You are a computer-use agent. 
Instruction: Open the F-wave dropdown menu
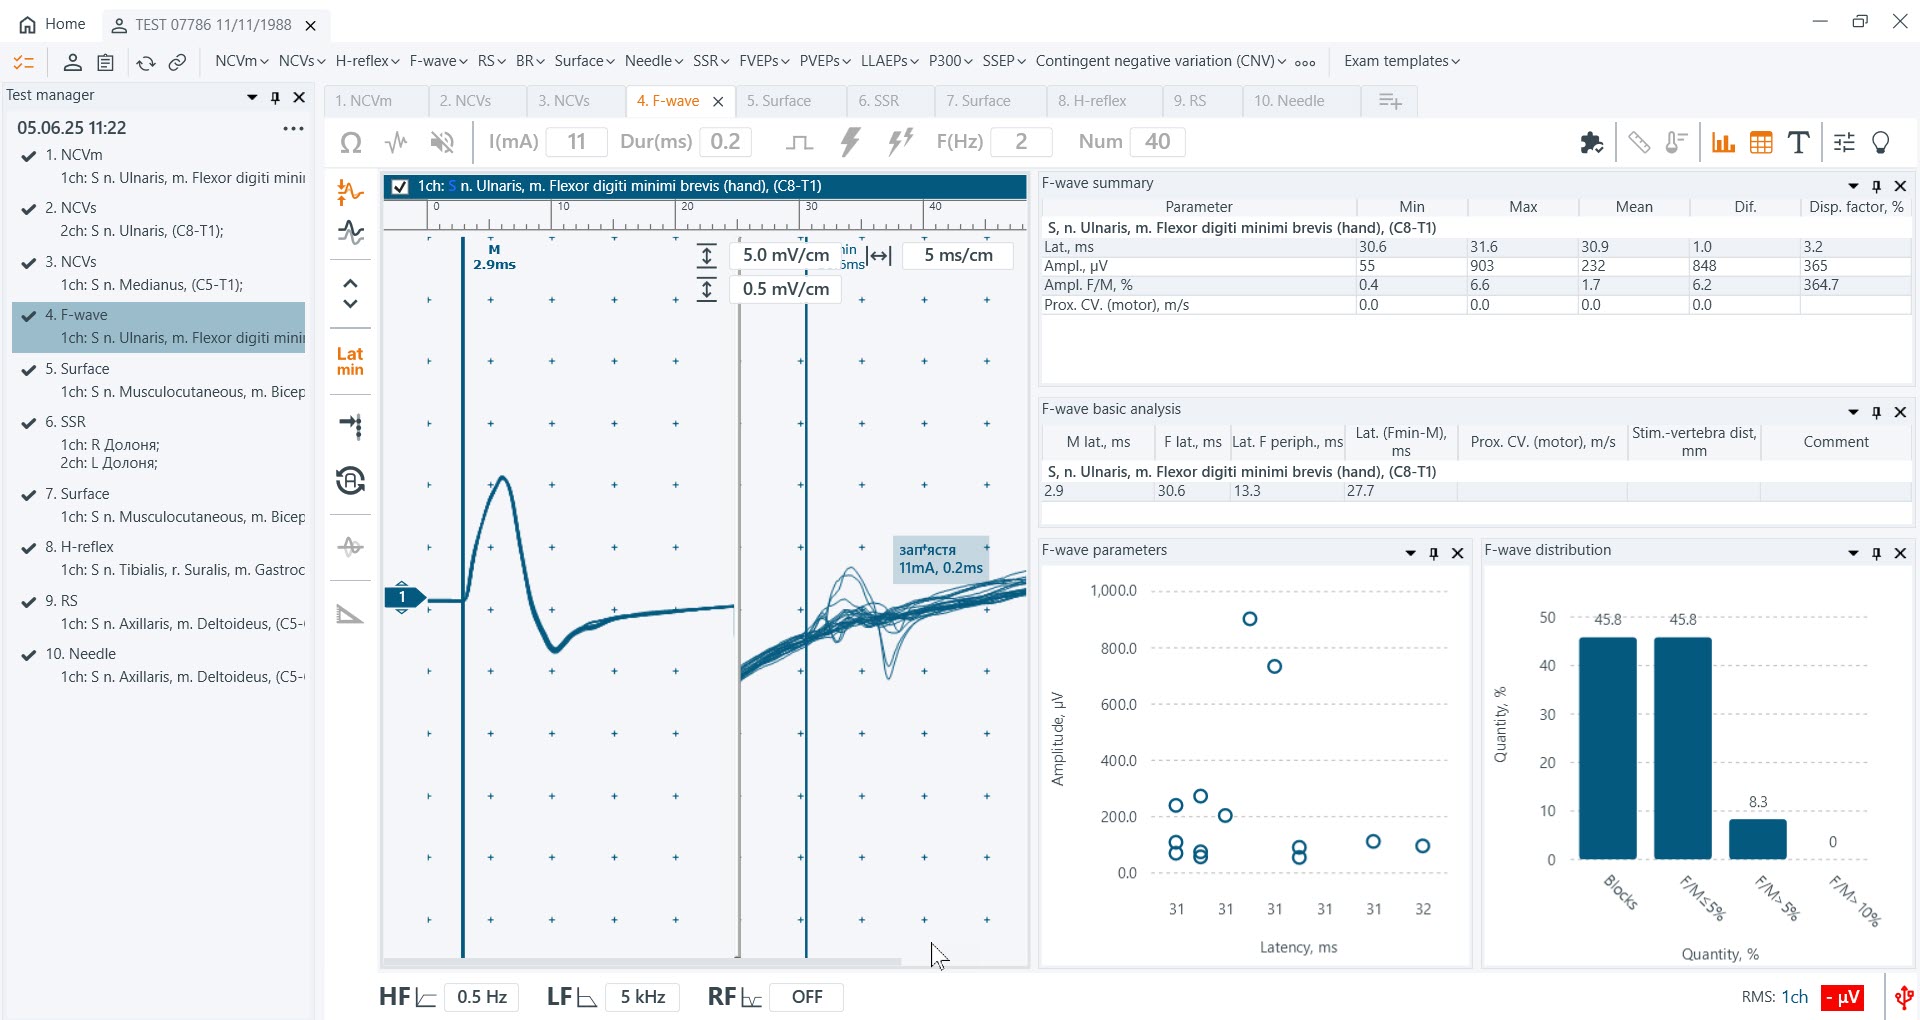pyautogui.click(x=438, y=61)
